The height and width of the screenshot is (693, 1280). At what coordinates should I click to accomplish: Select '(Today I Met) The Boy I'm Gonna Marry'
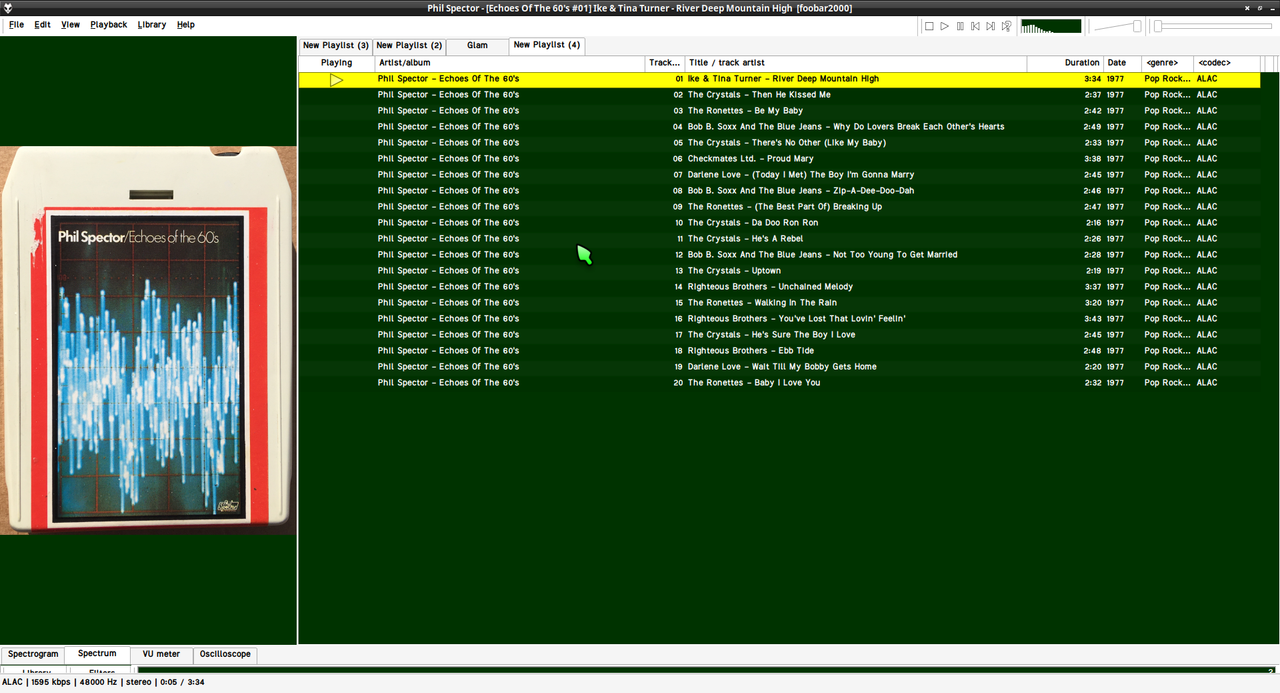[x=780, y=175]
